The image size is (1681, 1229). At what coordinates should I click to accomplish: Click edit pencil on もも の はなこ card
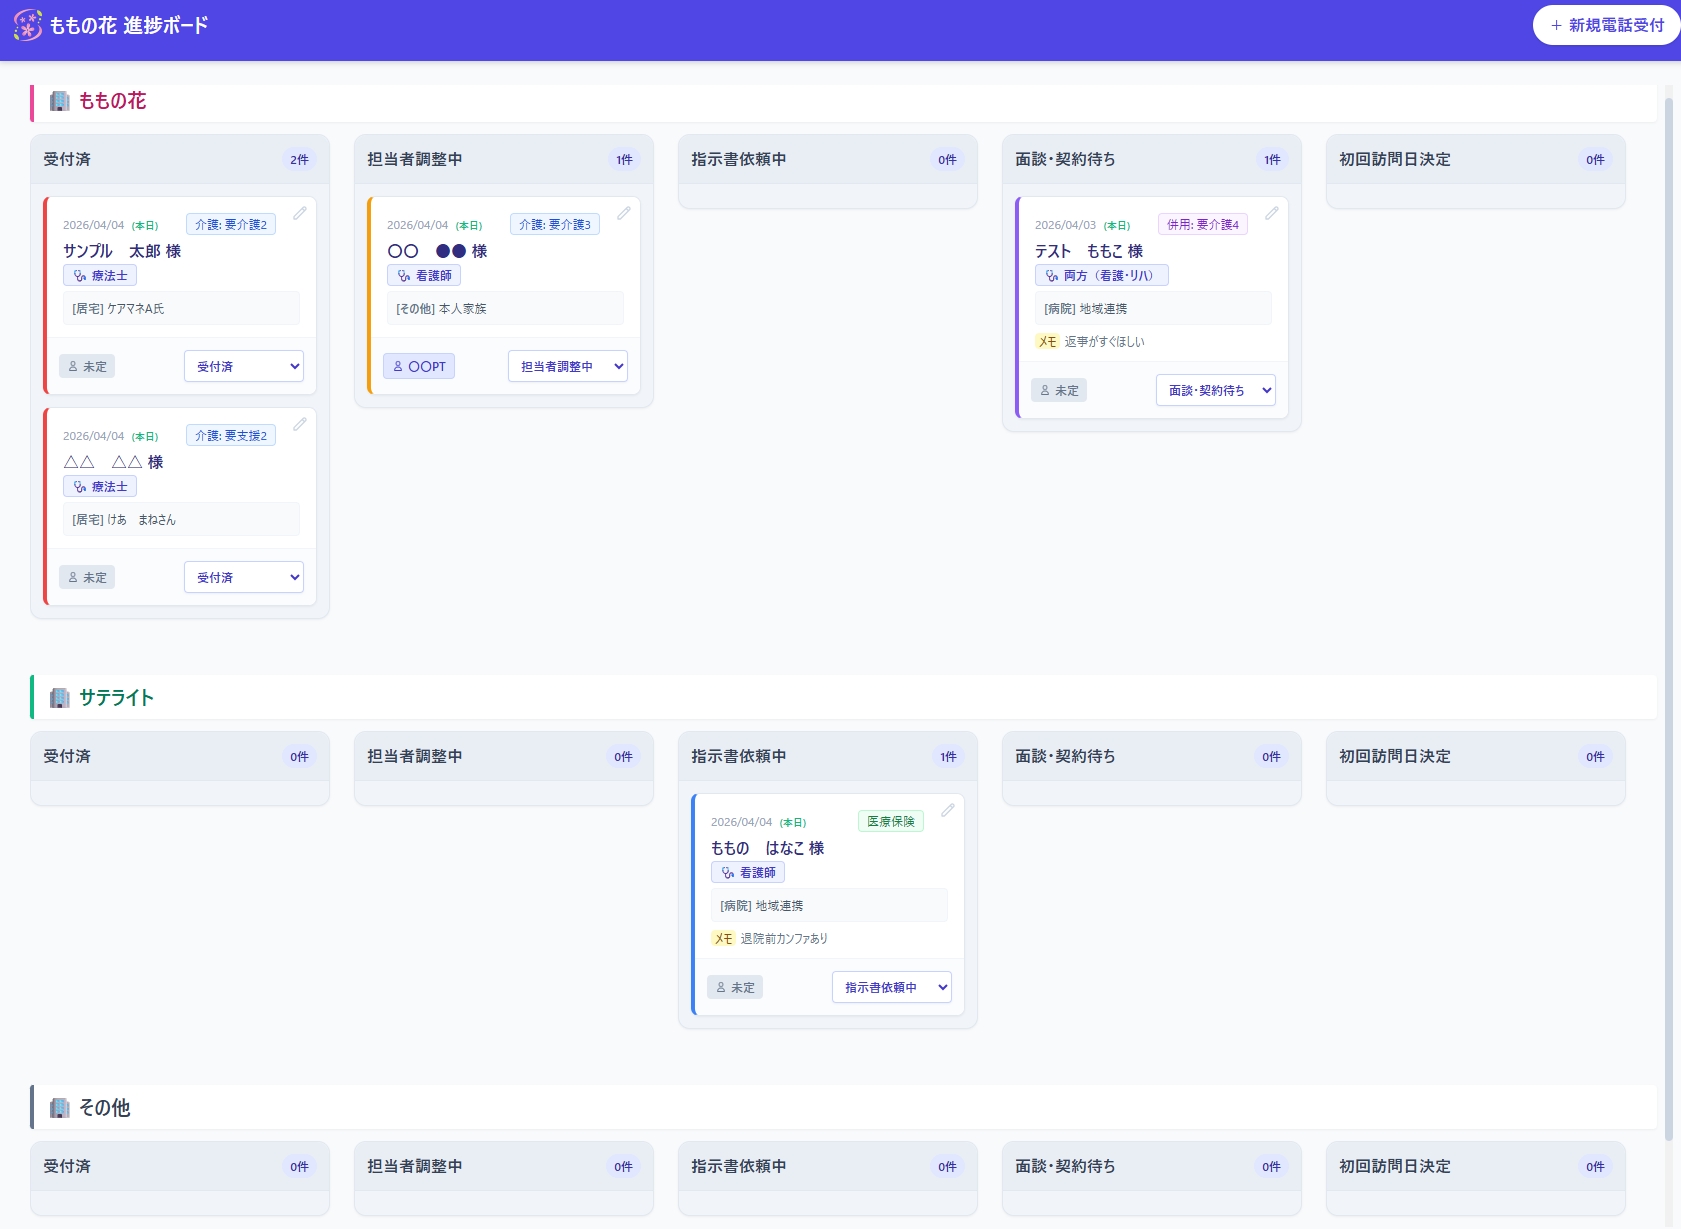pyautogui.click(x=947, y=811)
